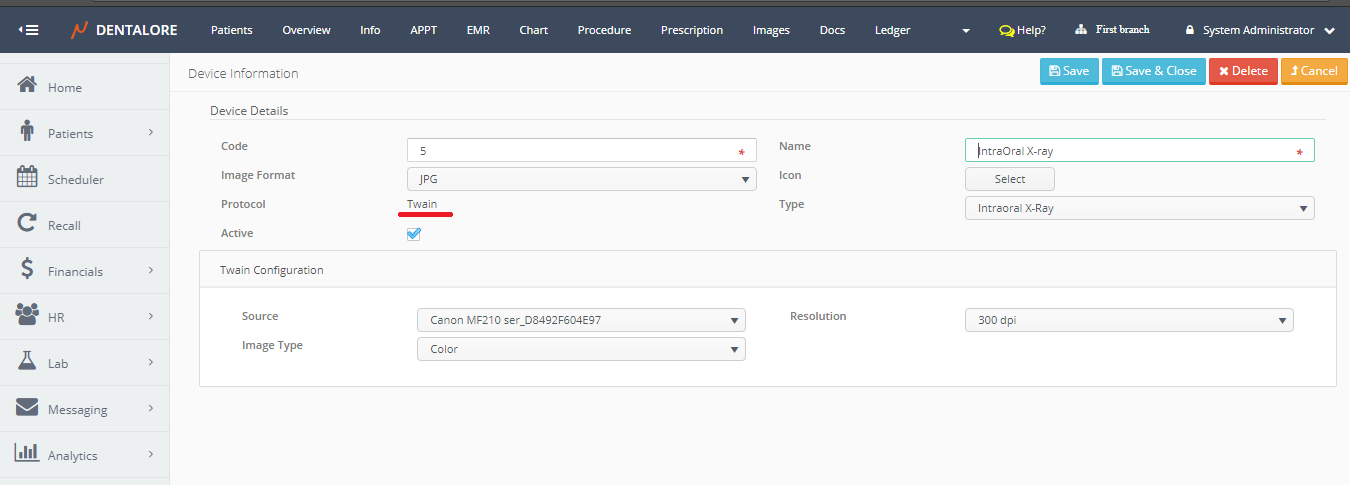Uncheck the Active checkbox
This screenshot has width=1350, height=485.
tap(414, 234)
